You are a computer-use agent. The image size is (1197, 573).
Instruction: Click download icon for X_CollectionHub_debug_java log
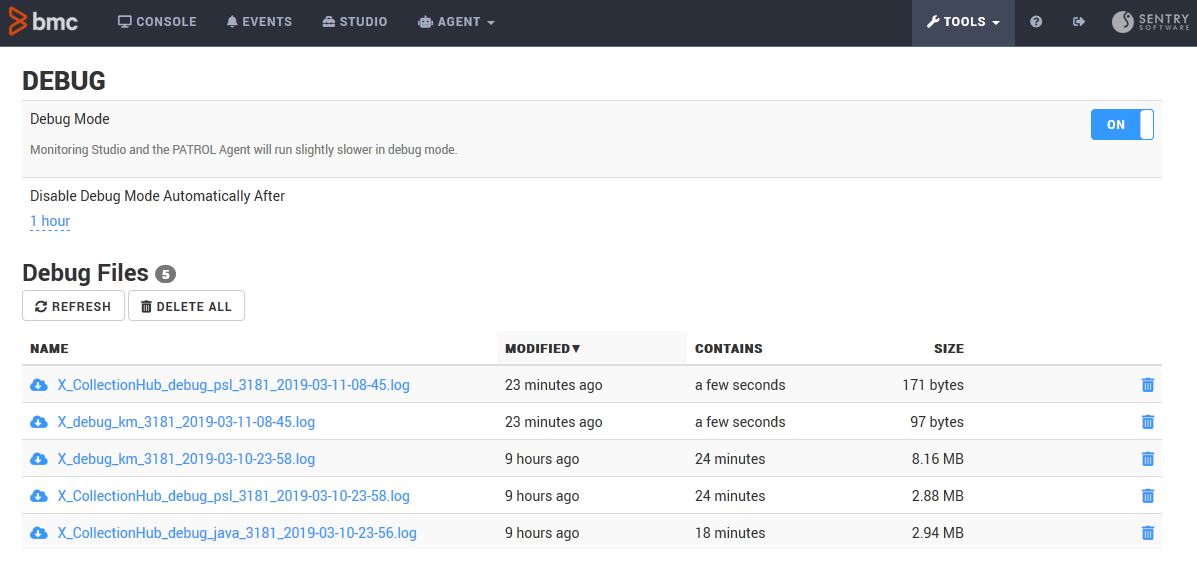(x=39, y=533)
